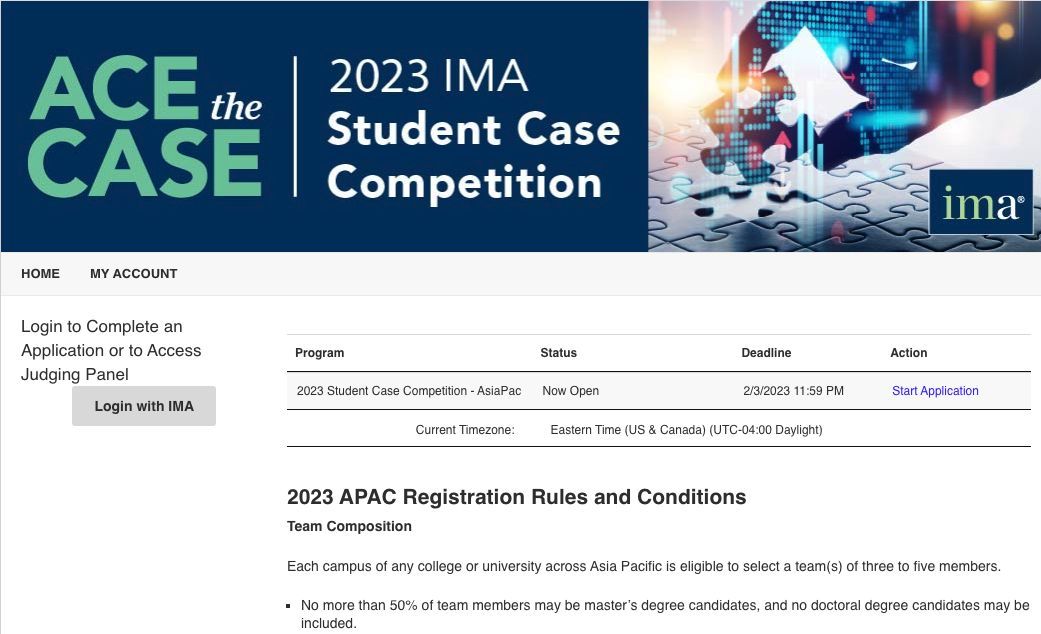
Task: Open the HOME menu item
Action: pyautogui.click(x=40, y=274)
